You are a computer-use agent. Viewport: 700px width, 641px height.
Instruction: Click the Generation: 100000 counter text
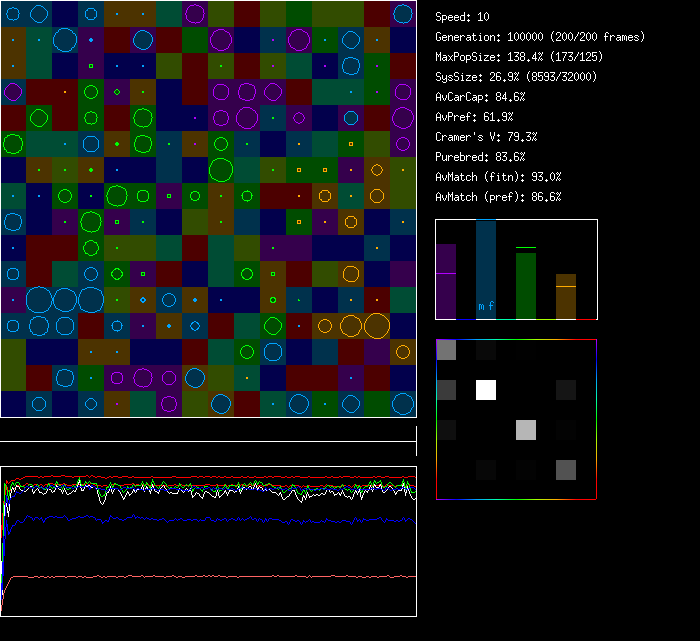point(540,37)
